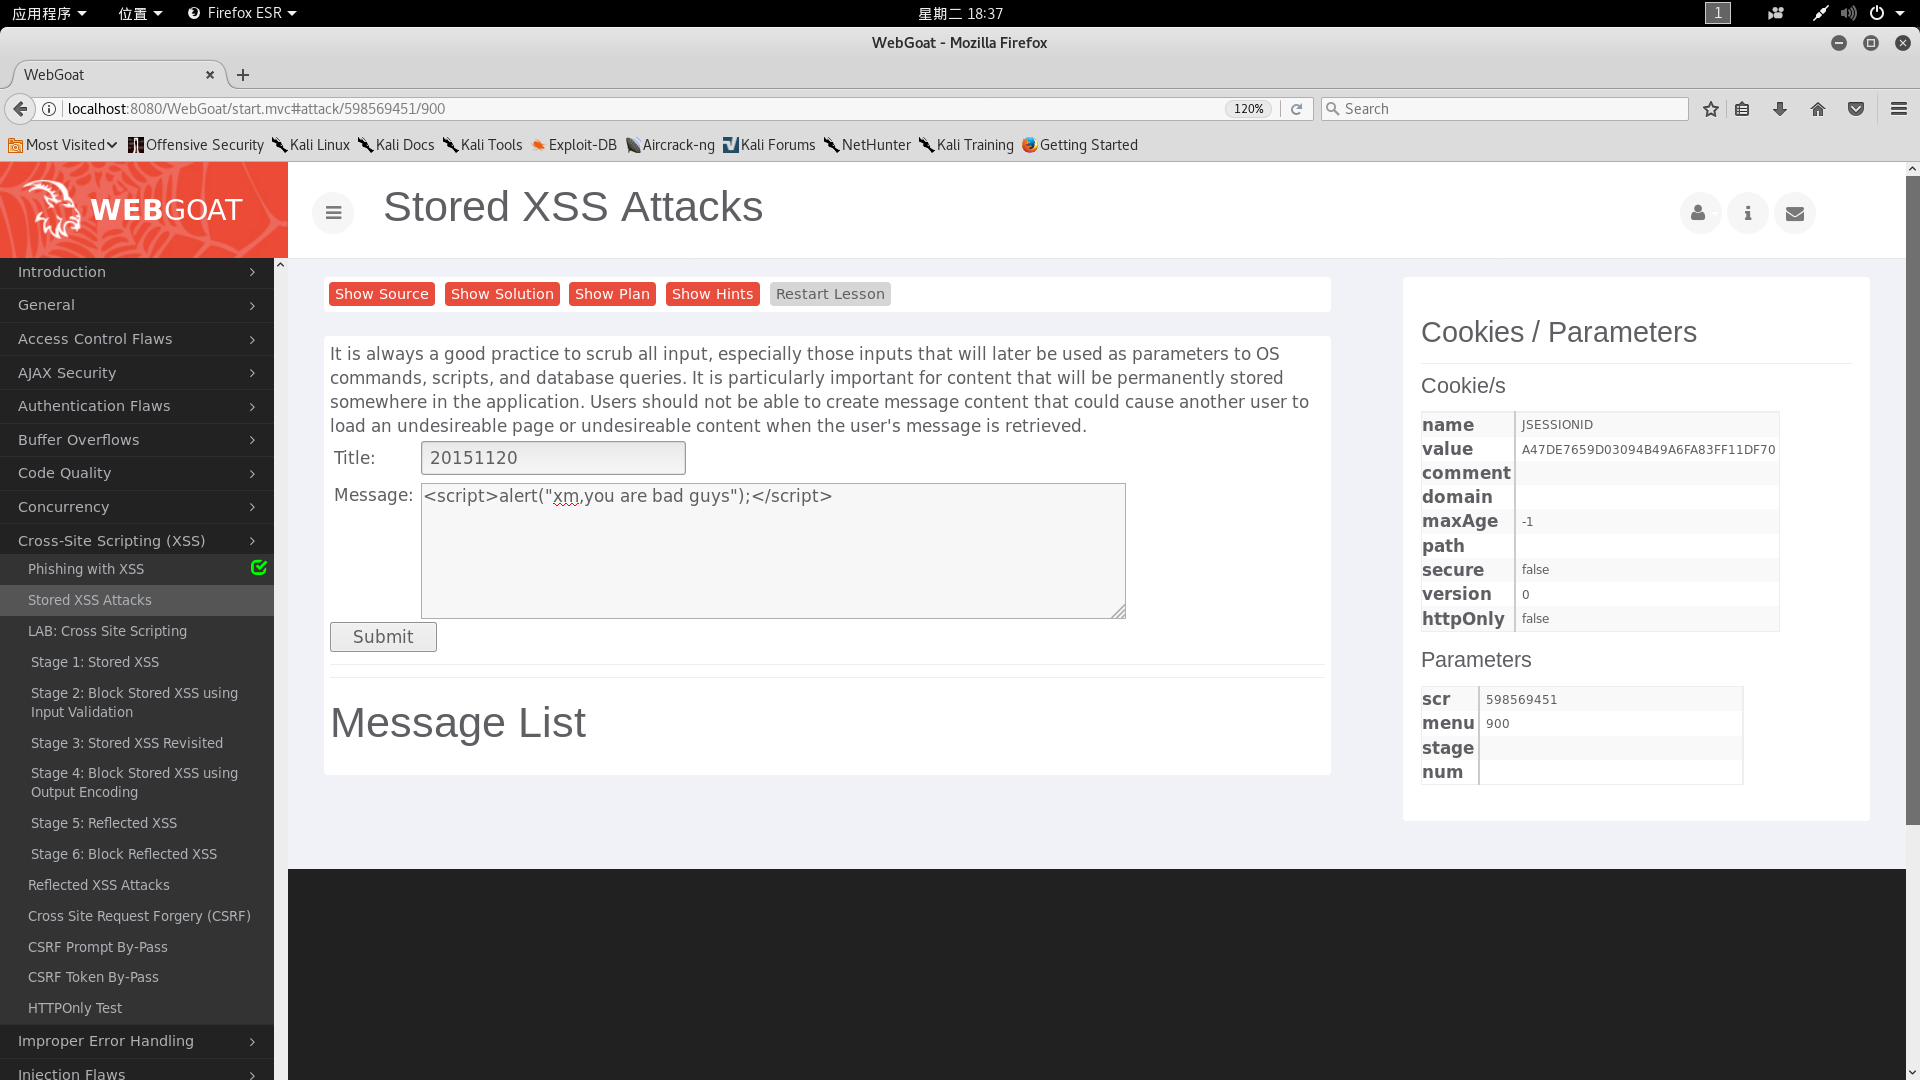Click the page vertical scrollbar
This screenshot has width=1920, height=1080.
click(1912, 500)
